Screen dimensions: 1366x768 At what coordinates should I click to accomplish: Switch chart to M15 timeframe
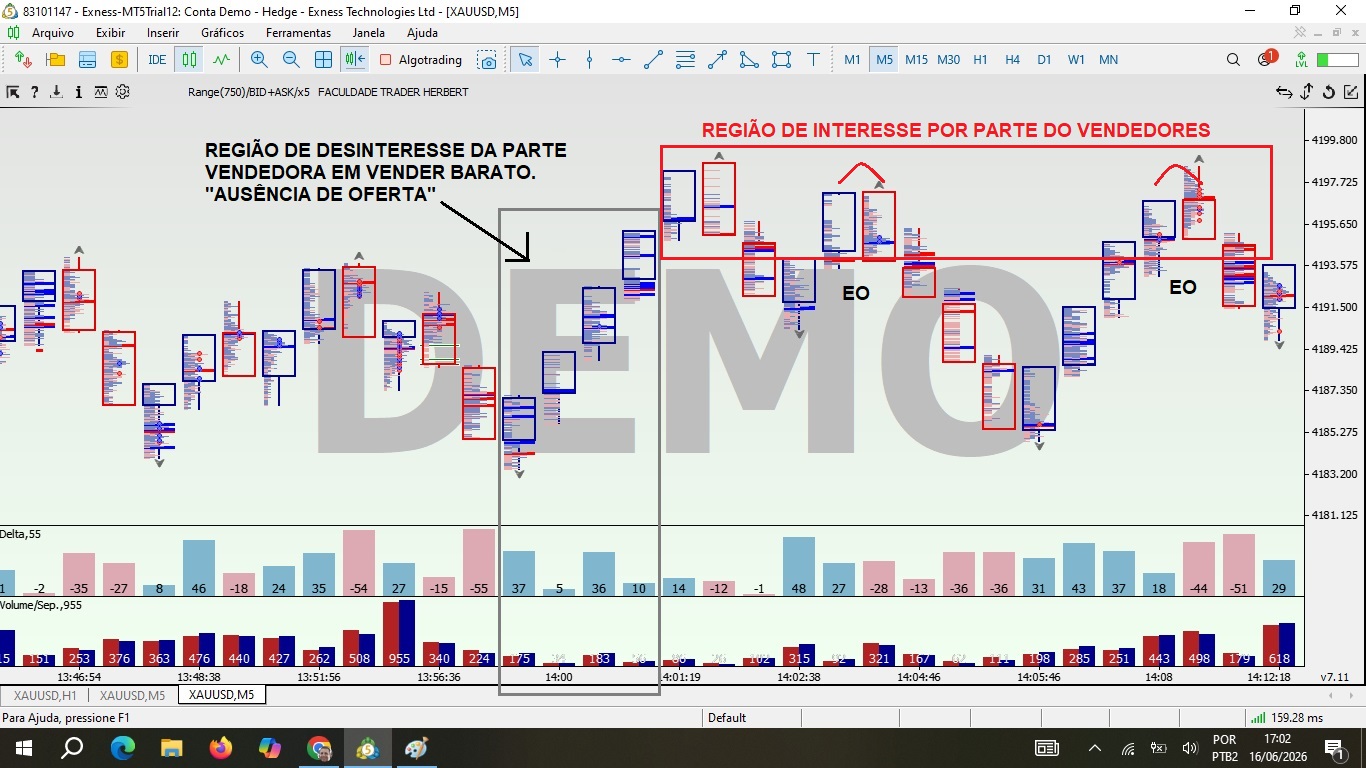[917, 60]
